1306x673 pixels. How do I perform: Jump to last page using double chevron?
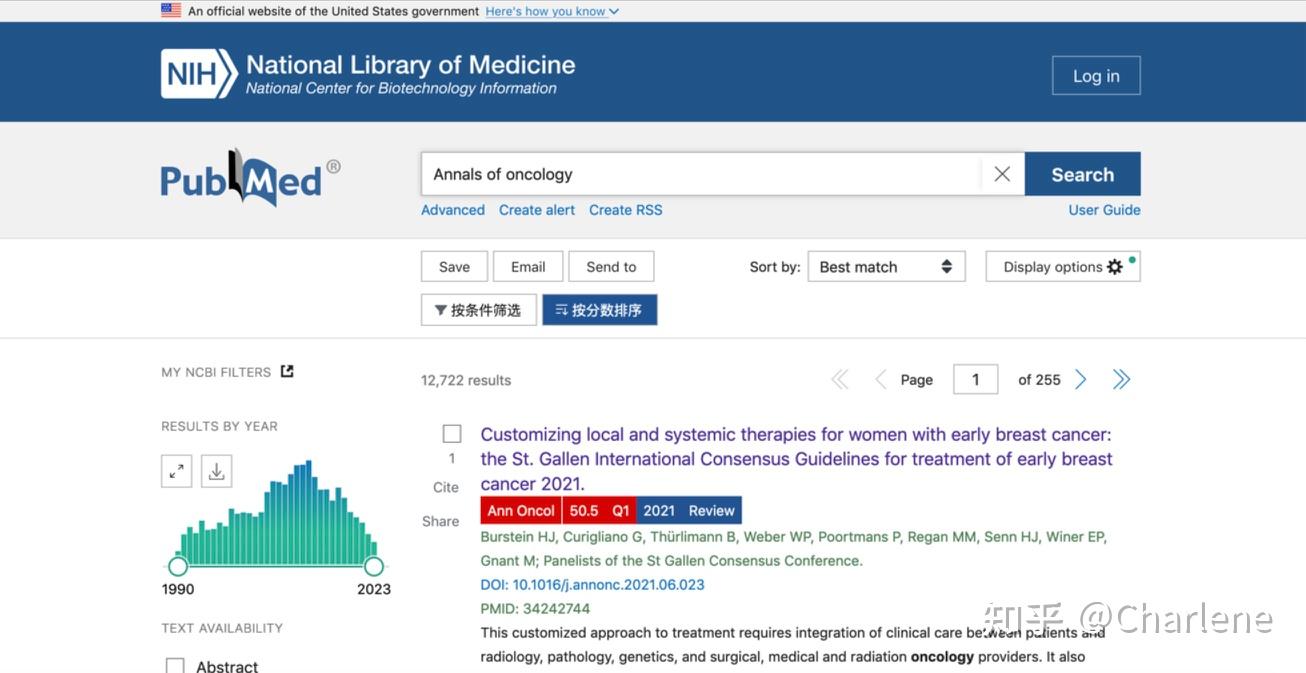pyautogui.click(x=1121, y=379)
